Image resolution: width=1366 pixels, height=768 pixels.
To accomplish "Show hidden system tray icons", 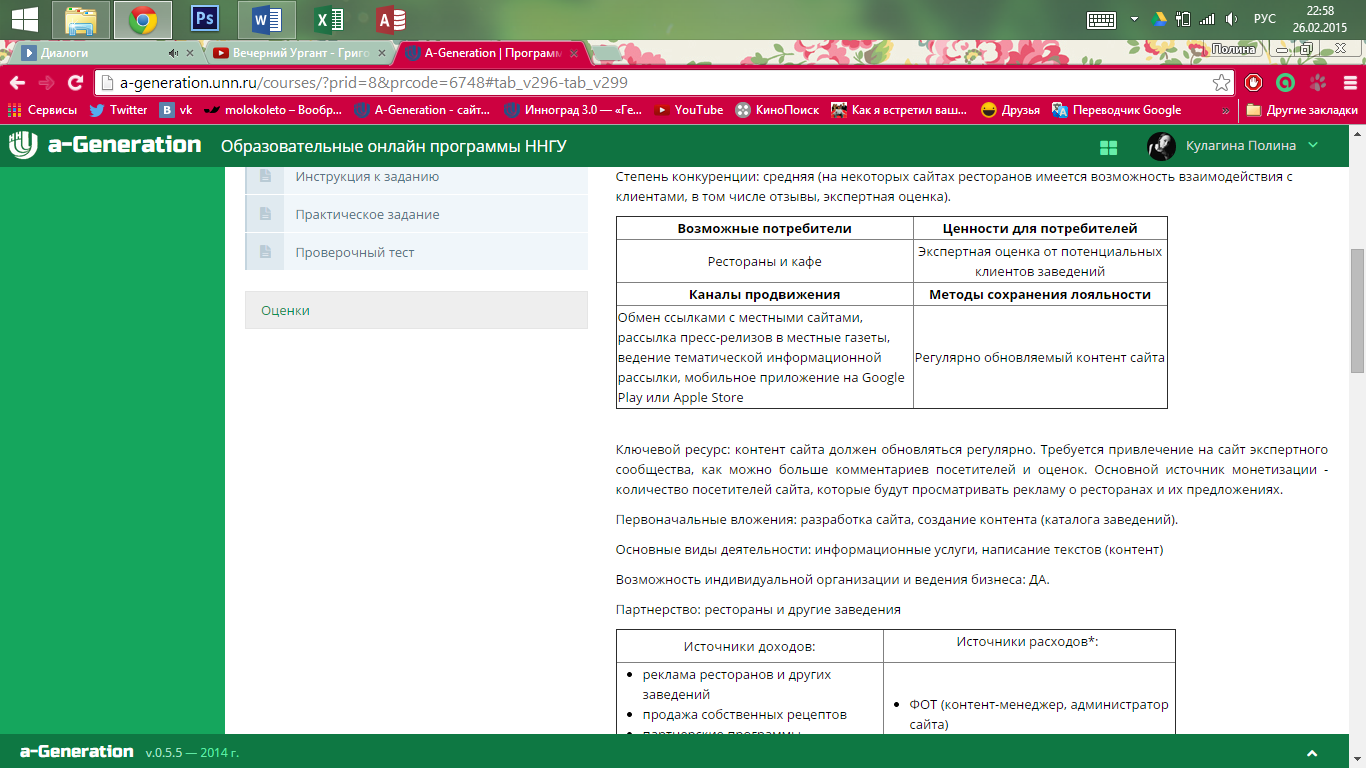I will click(x=1134, y=19).
